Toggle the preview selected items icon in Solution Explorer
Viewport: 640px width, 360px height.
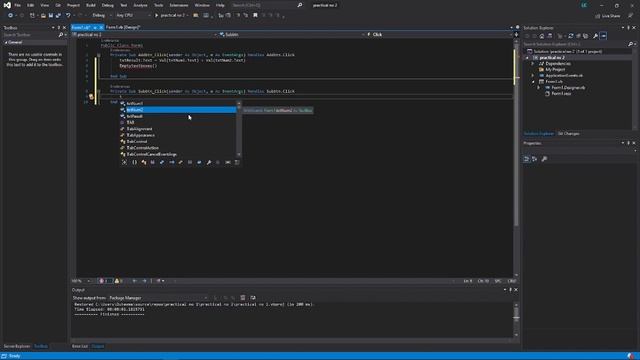click(603, 36)
